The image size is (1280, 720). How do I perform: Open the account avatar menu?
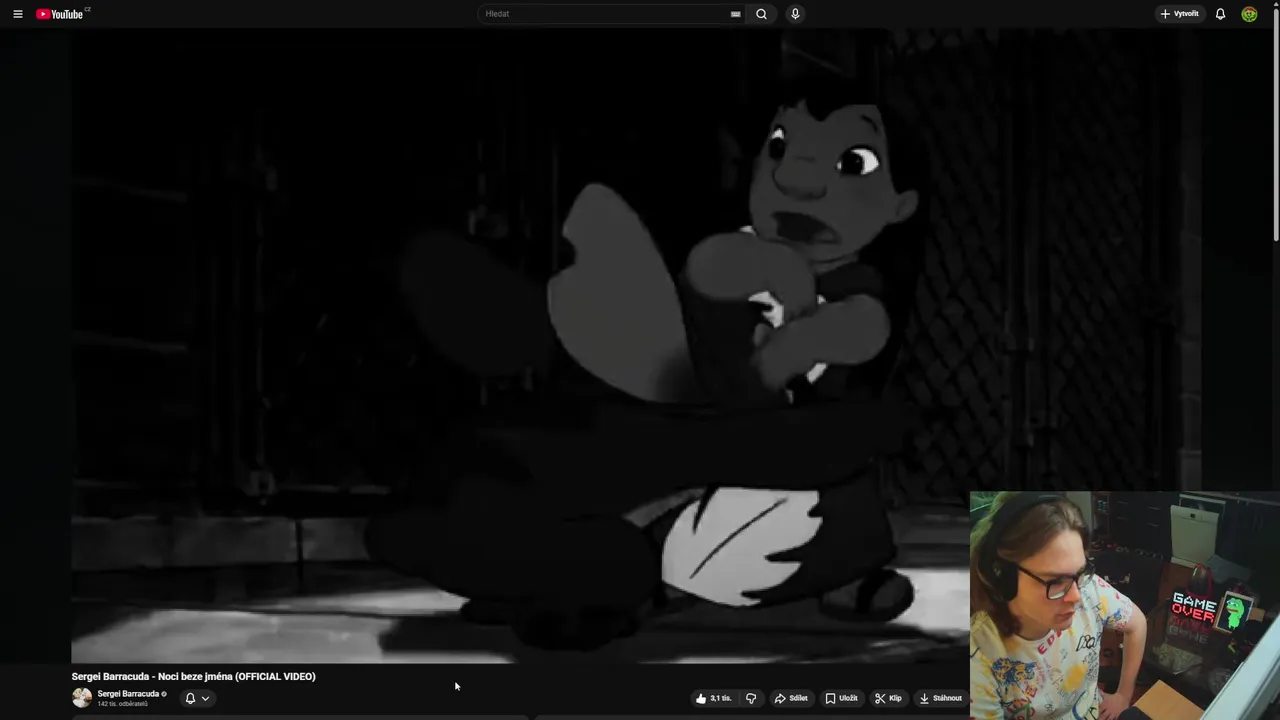tap(1249, 14)
